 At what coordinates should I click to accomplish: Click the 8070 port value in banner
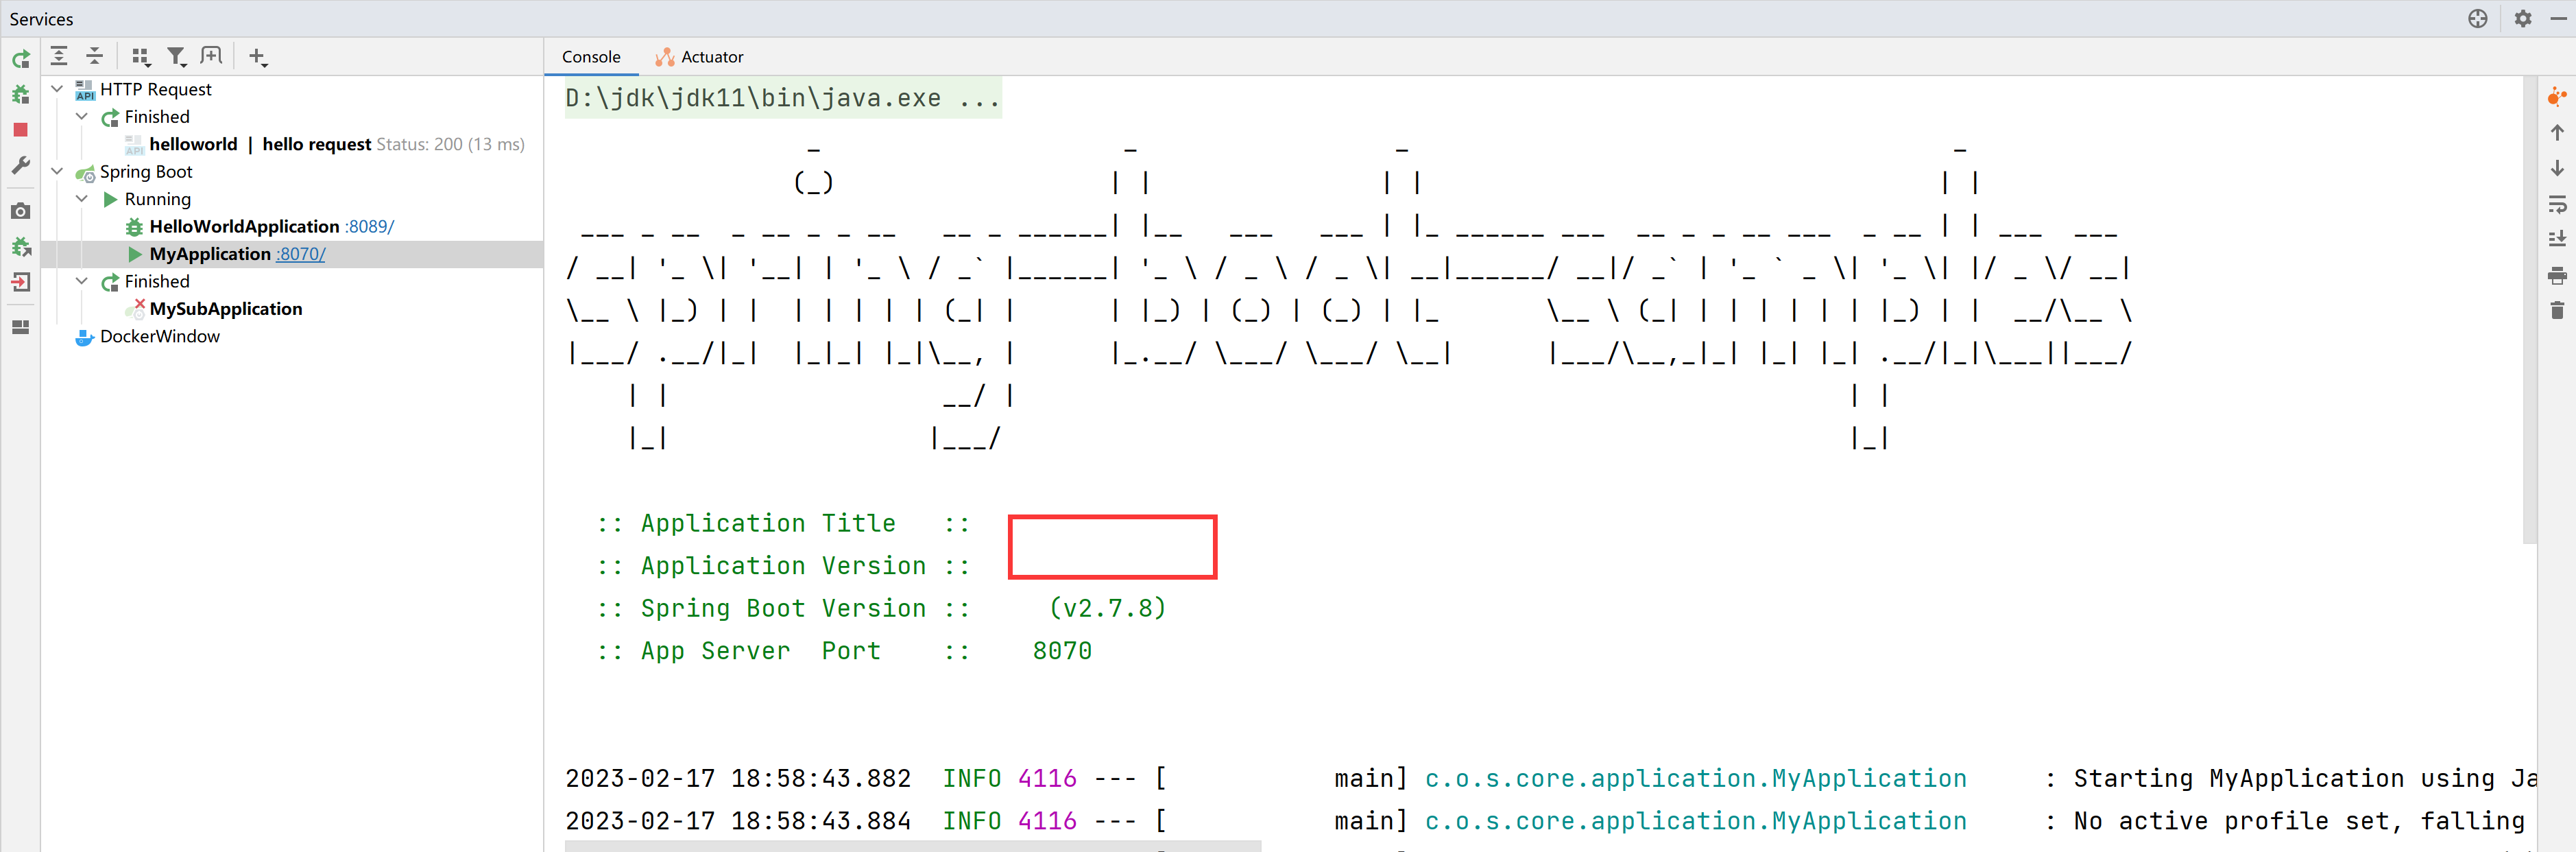[1062, 651]
